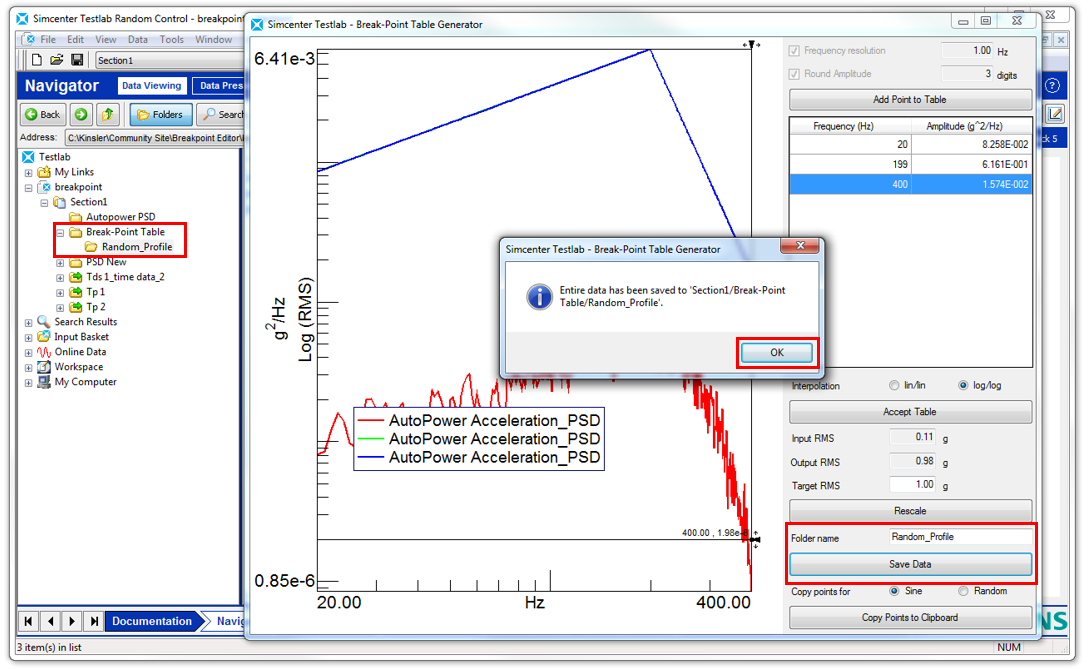Jump to first worksheet using navigation arrow

point(29,621)
